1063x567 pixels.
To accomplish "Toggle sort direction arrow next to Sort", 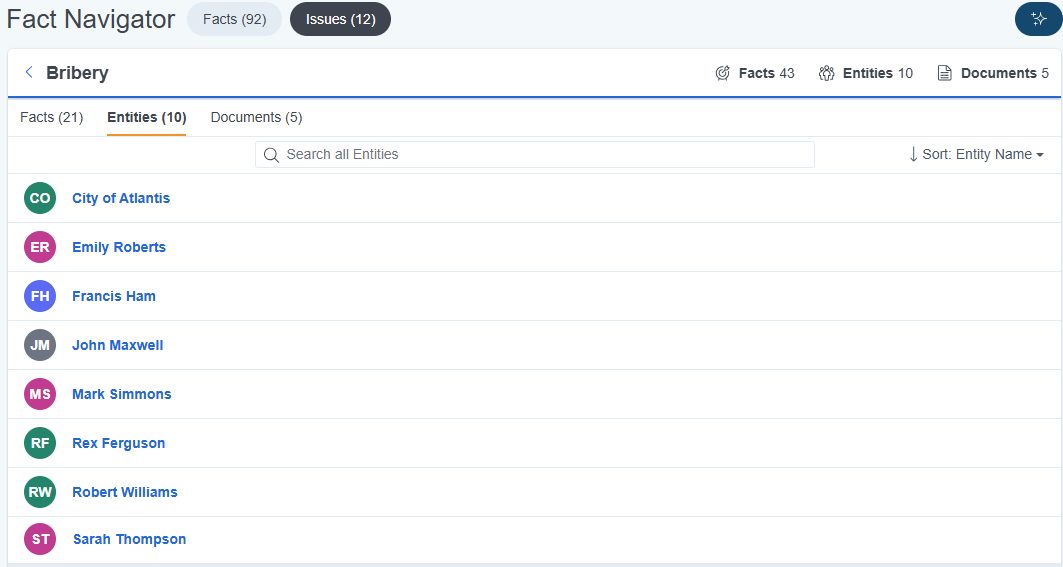I will click(x=913, y=154).
